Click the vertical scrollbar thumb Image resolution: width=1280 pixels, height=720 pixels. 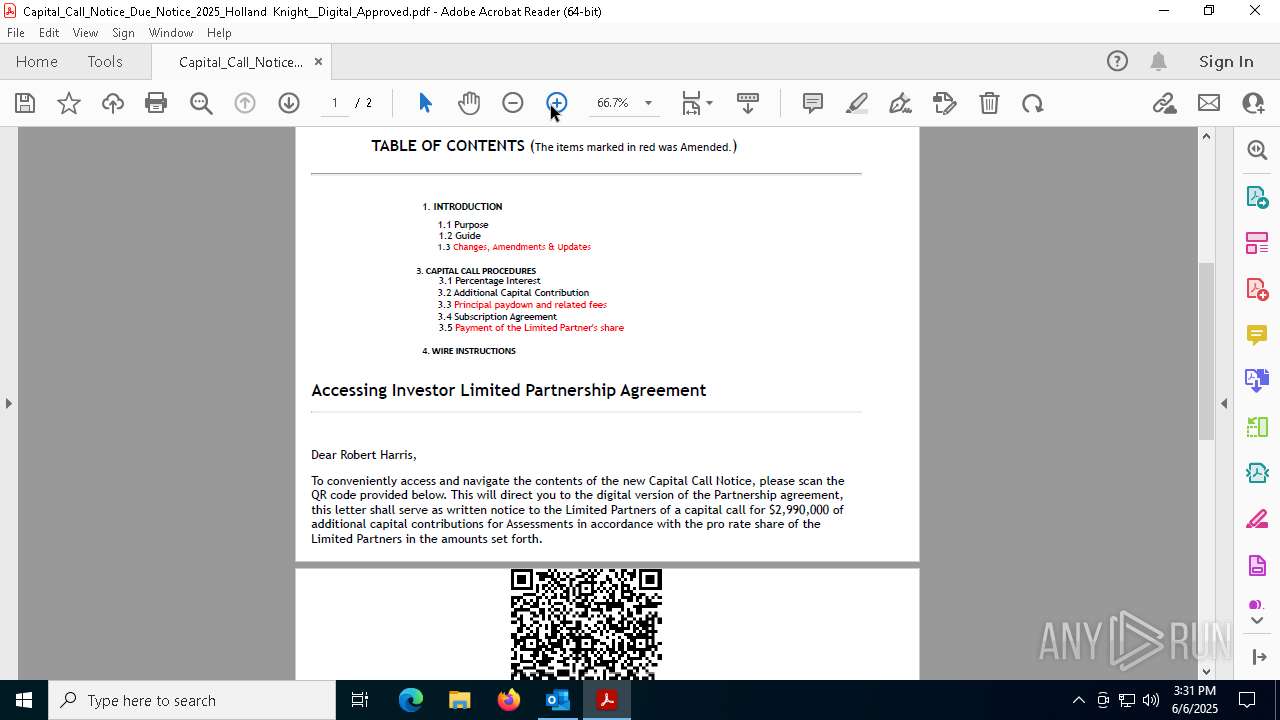pos(1206,350)
